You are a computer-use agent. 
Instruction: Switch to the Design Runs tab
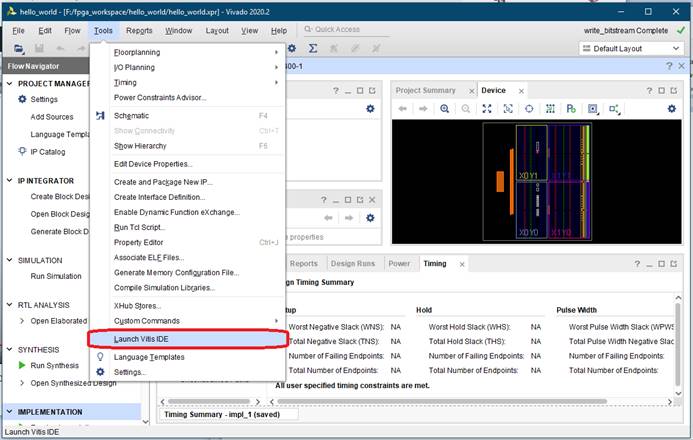tap(353, 264)
